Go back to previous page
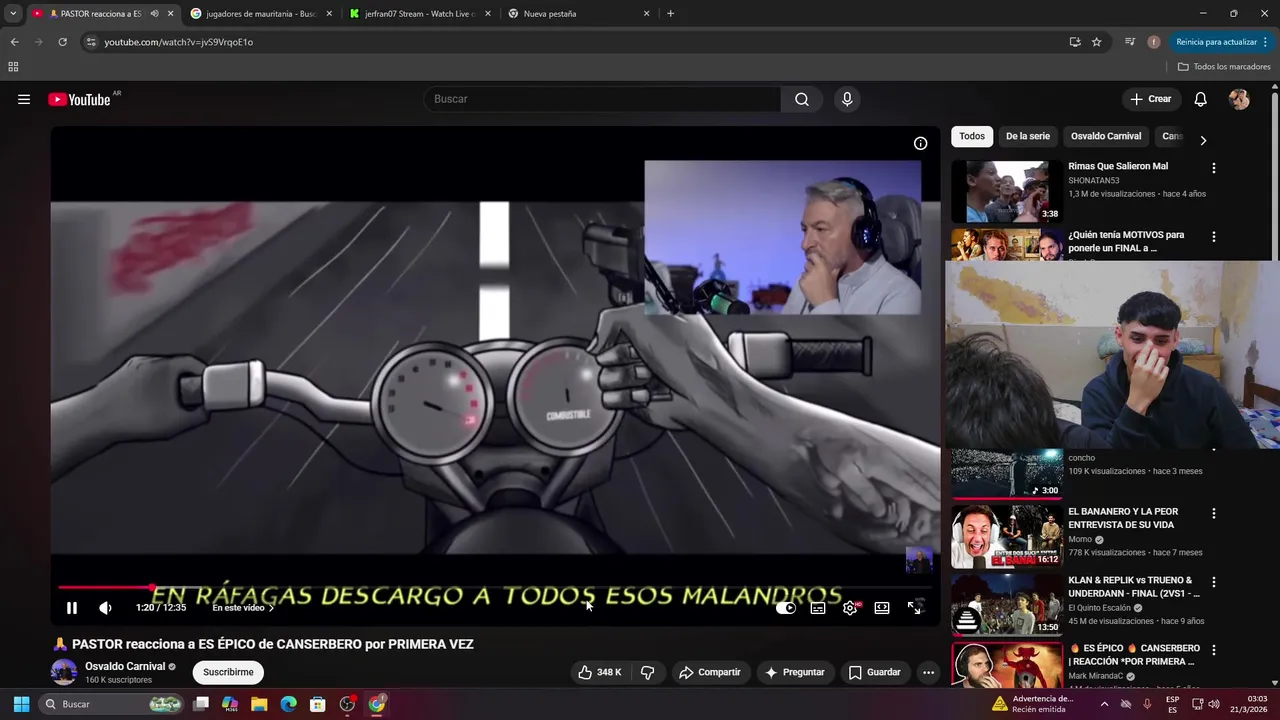This screenshot has width=1280, height=720. click(x=14, y=42)
